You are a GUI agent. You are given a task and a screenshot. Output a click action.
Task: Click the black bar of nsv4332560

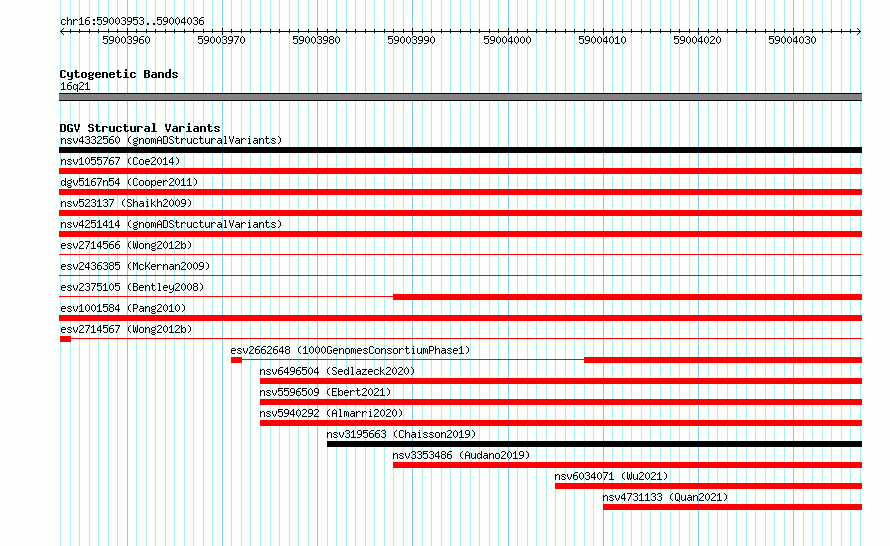[460, 150]
